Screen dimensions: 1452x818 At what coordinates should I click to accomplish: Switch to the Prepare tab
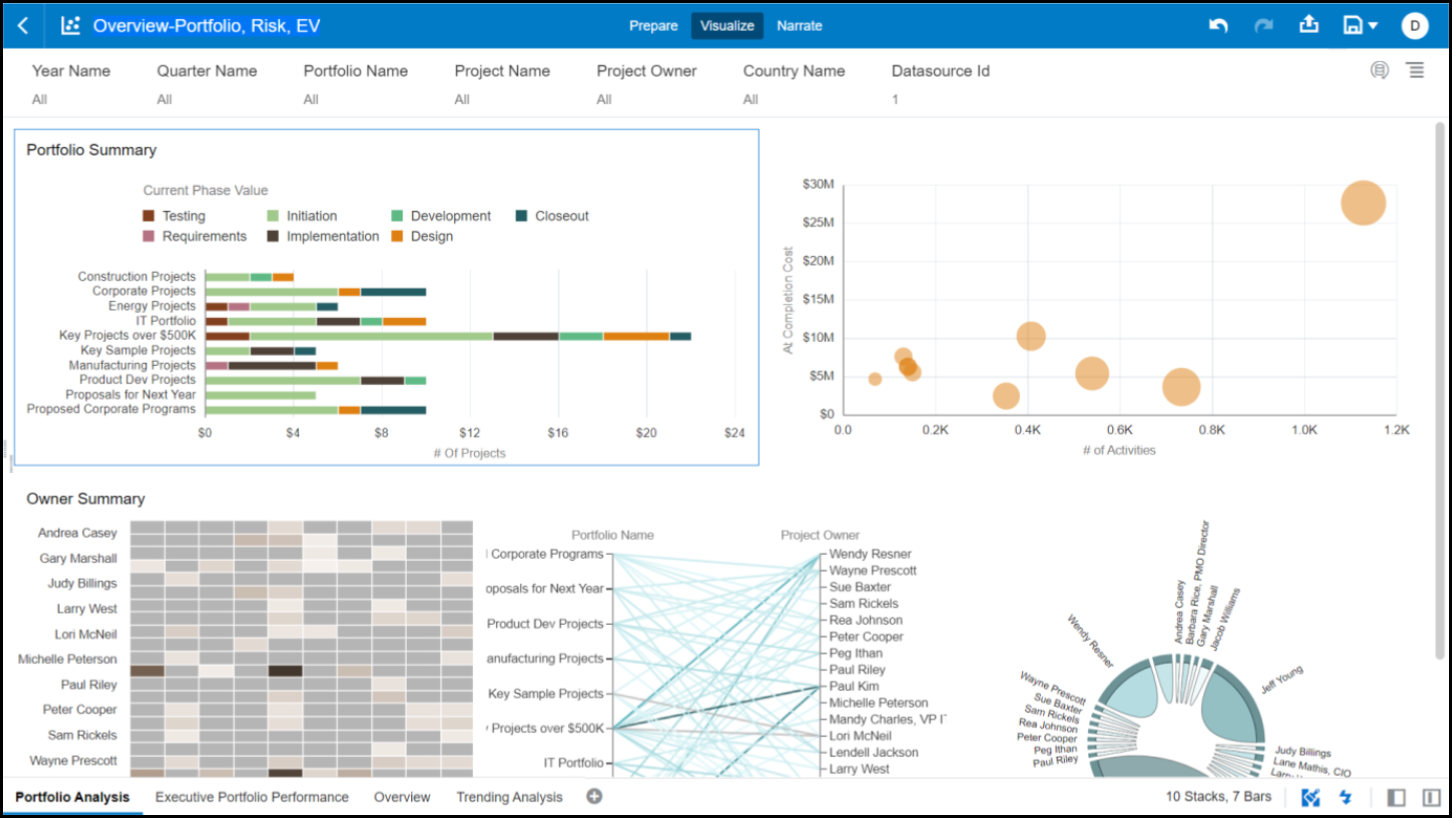pos(653,26)
